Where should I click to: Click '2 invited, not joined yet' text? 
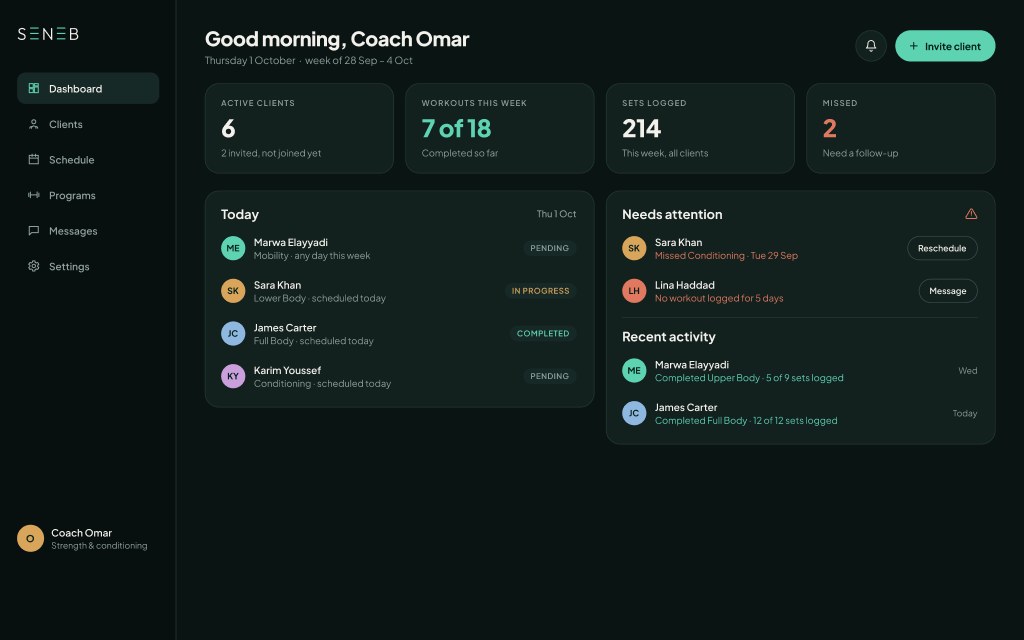[x=271, y=153]
